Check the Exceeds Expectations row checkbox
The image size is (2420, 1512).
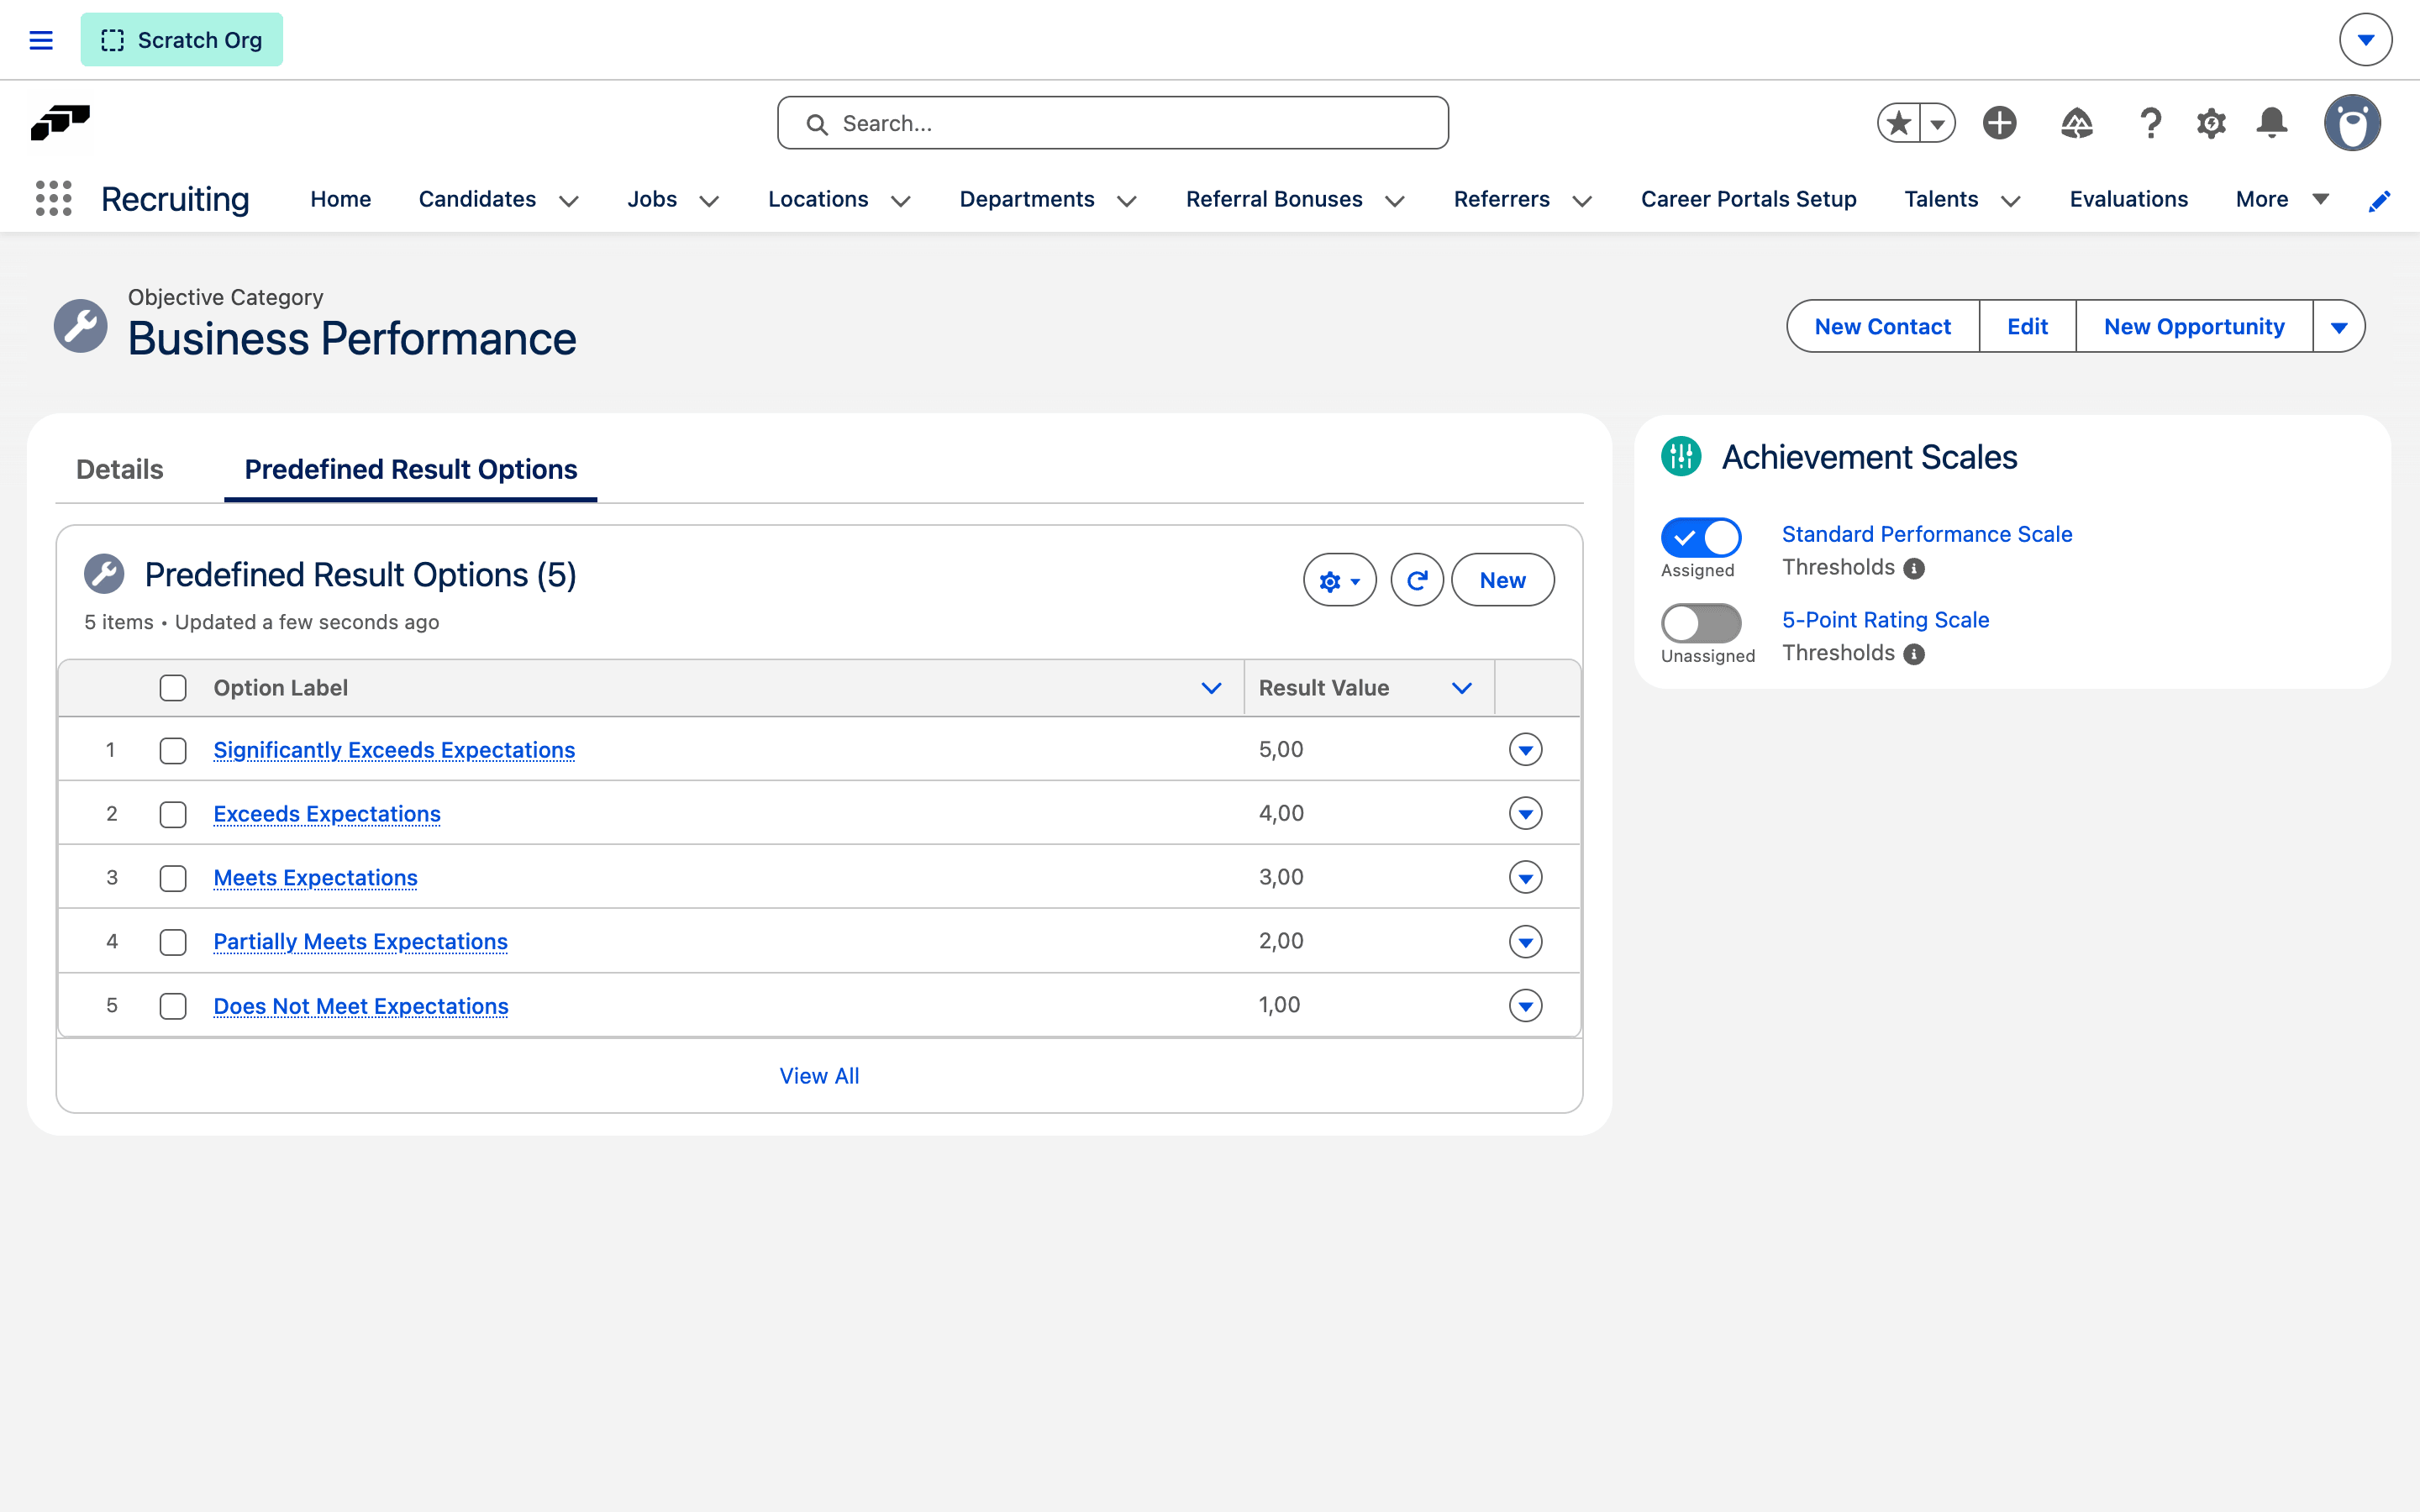point(173,814)
